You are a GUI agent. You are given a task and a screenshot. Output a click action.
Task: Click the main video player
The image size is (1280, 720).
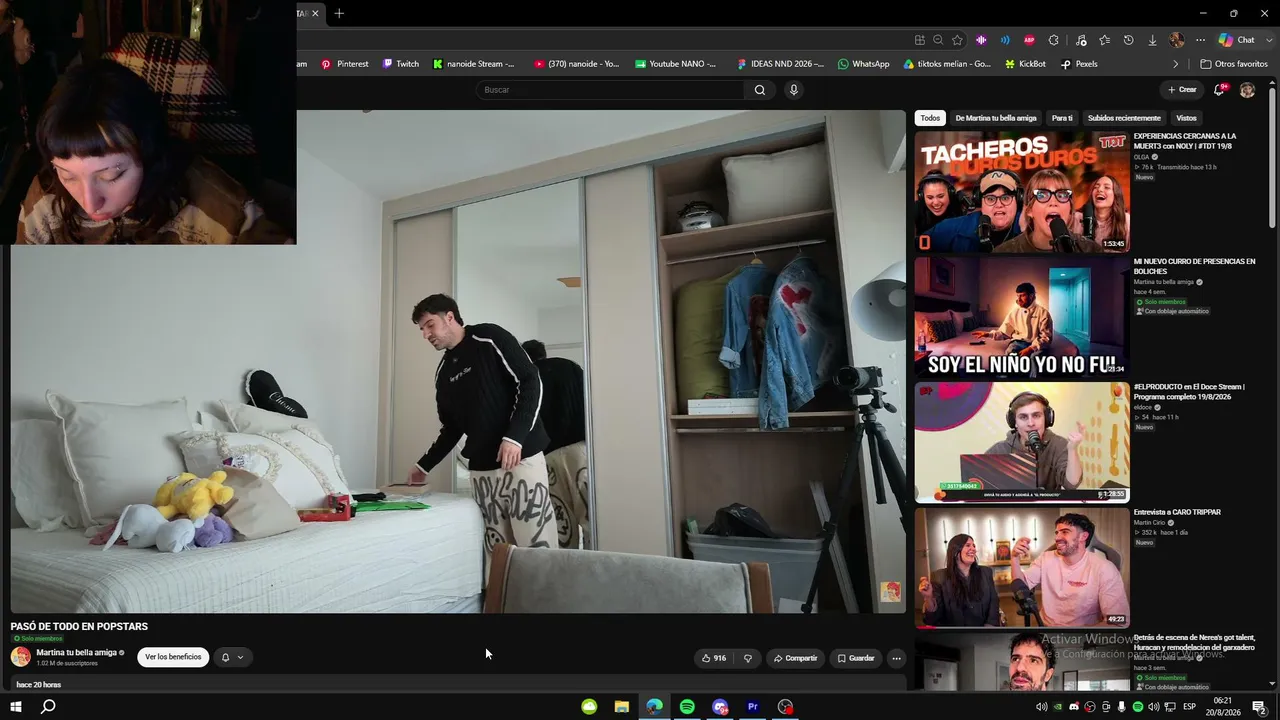(458, 361)
